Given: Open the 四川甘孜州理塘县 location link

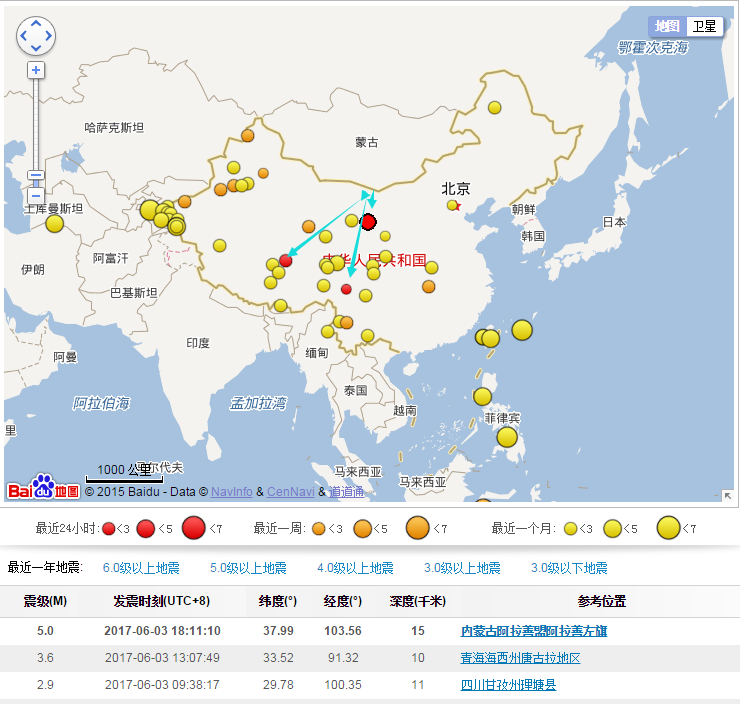Looking at the screenshot, I should coord(508,685).
